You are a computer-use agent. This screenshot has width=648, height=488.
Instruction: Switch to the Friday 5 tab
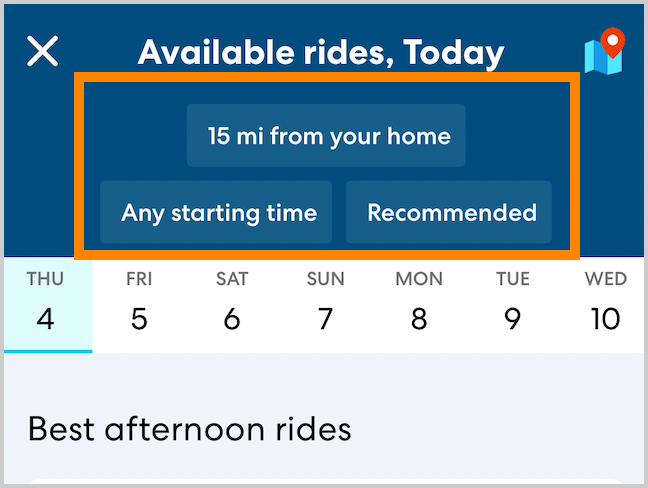pyautogui.click(x=139, y=304)
